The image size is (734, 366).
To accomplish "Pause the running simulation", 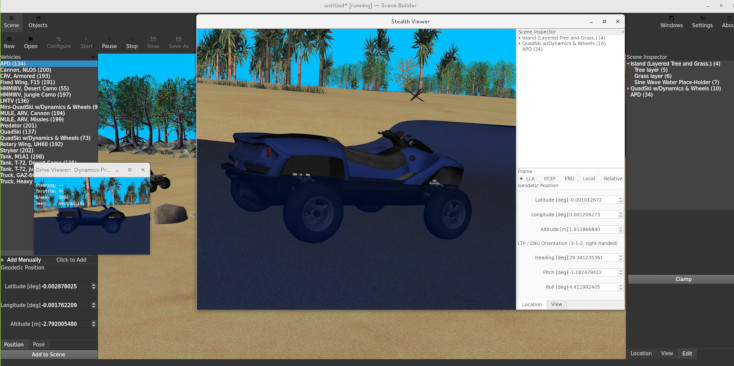I will tap(109, 43).
